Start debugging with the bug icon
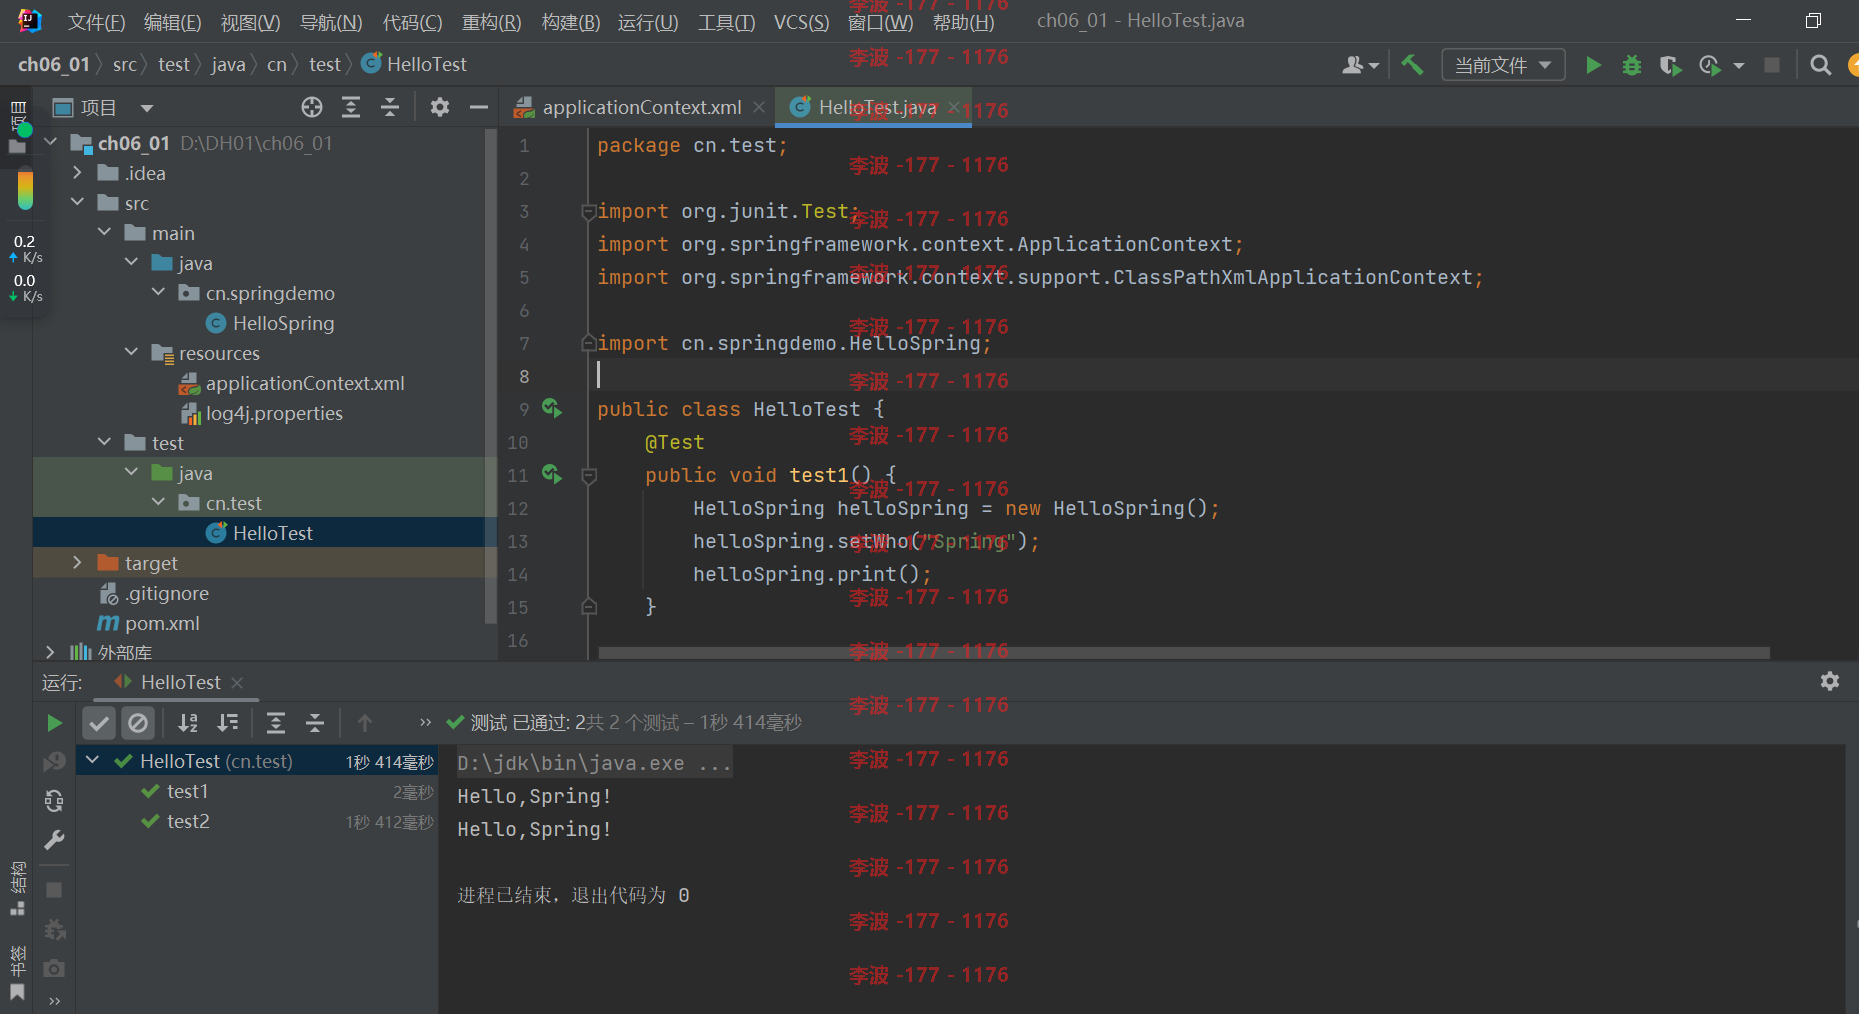1859x1014 pixels. [1632, 65]
